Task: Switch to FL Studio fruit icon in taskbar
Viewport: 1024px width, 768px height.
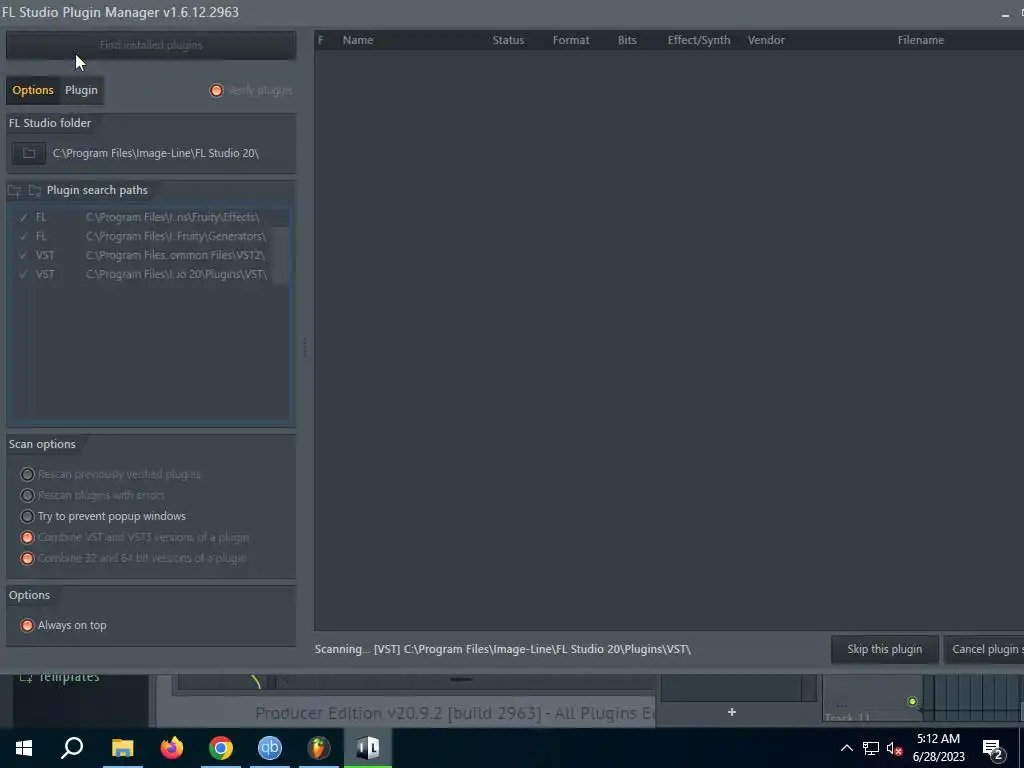Action: 319,748
